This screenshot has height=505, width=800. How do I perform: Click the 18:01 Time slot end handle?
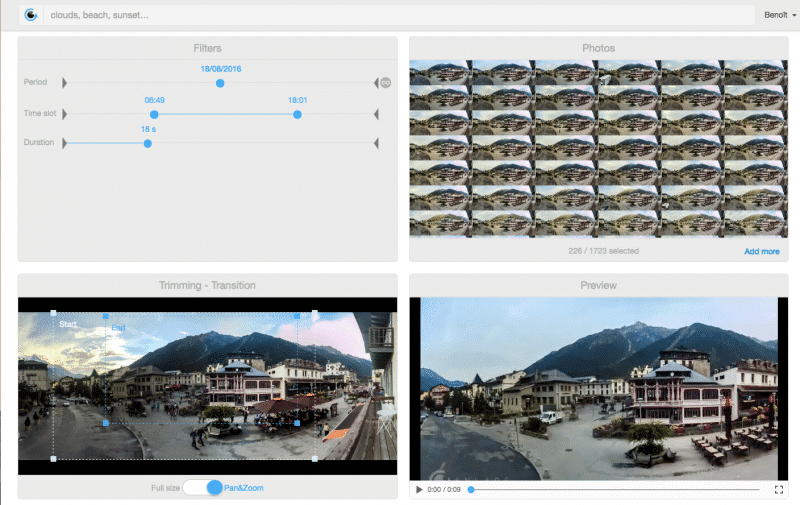tap(297, 114)
